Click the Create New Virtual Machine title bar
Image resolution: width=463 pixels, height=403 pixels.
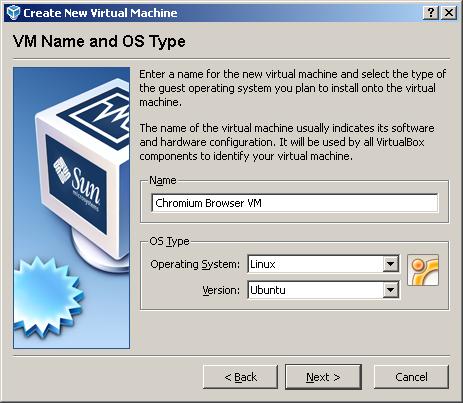tap(231, 13)
